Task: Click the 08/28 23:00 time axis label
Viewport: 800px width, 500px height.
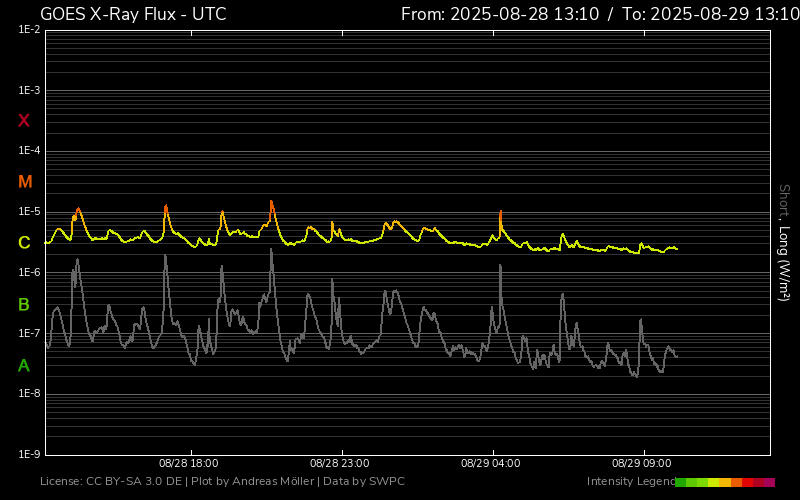Action: (339, 464)
